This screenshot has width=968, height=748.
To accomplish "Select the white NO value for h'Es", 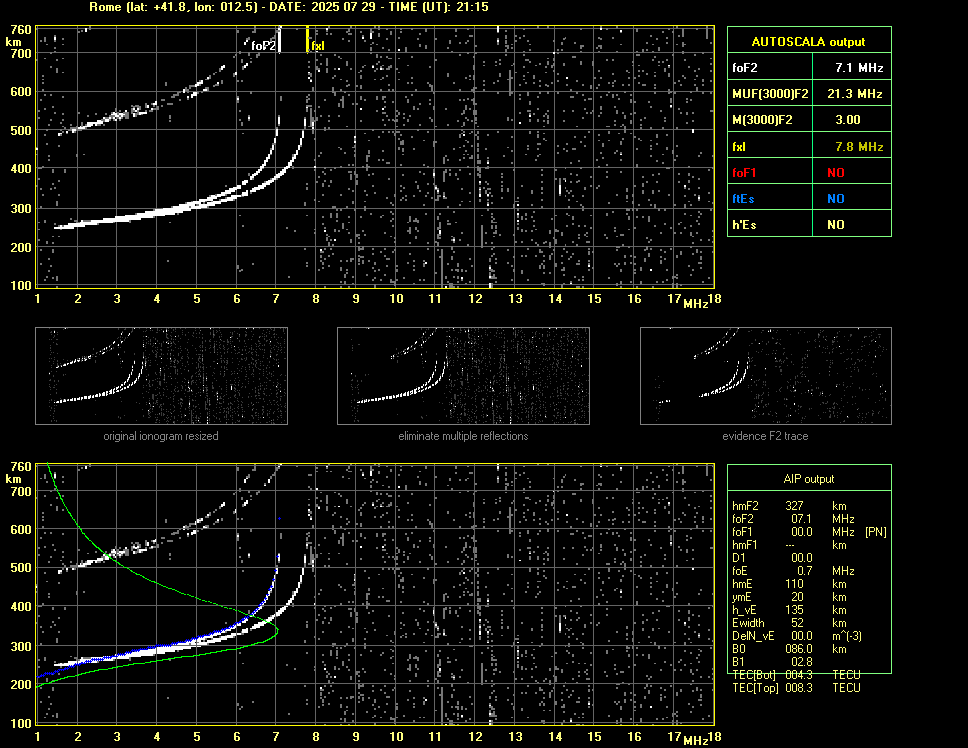I will [836, 225].
